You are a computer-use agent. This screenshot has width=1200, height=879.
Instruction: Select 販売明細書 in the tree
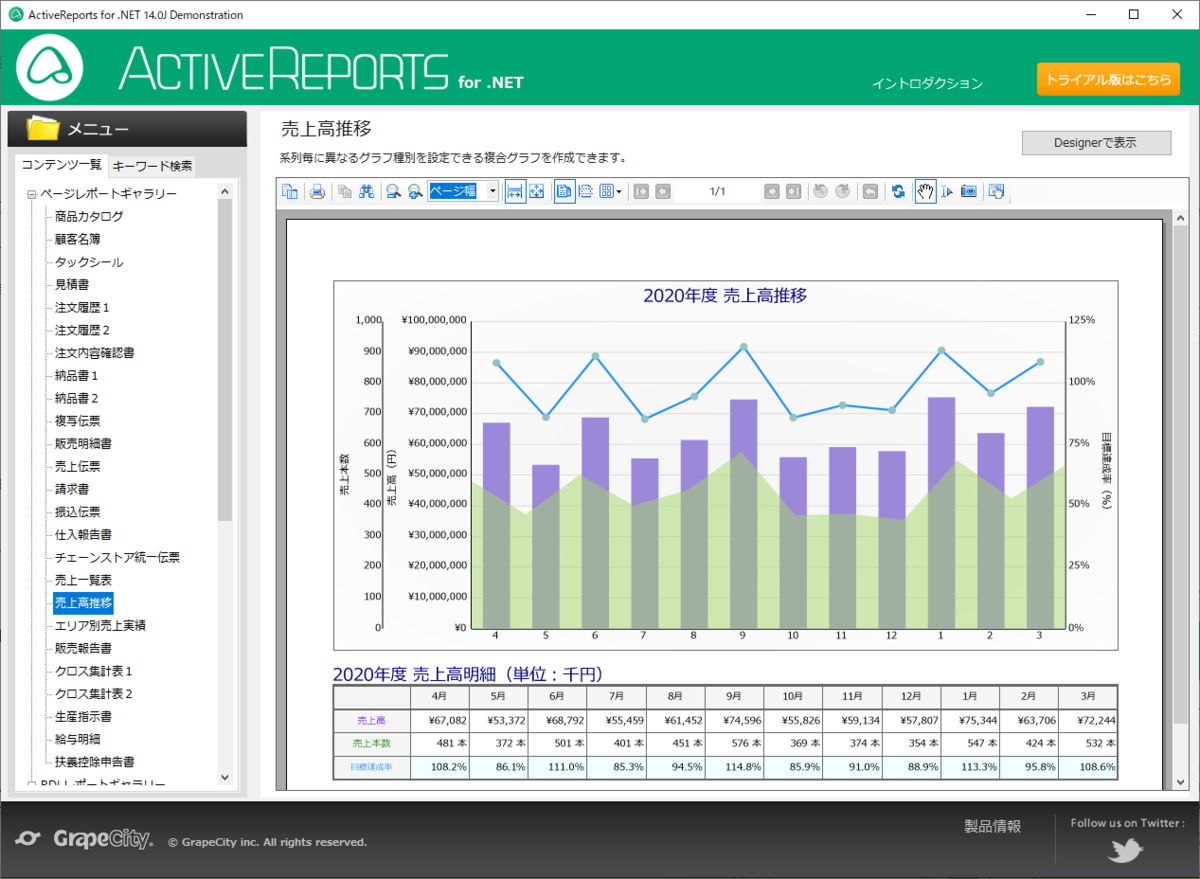[83, 444]
